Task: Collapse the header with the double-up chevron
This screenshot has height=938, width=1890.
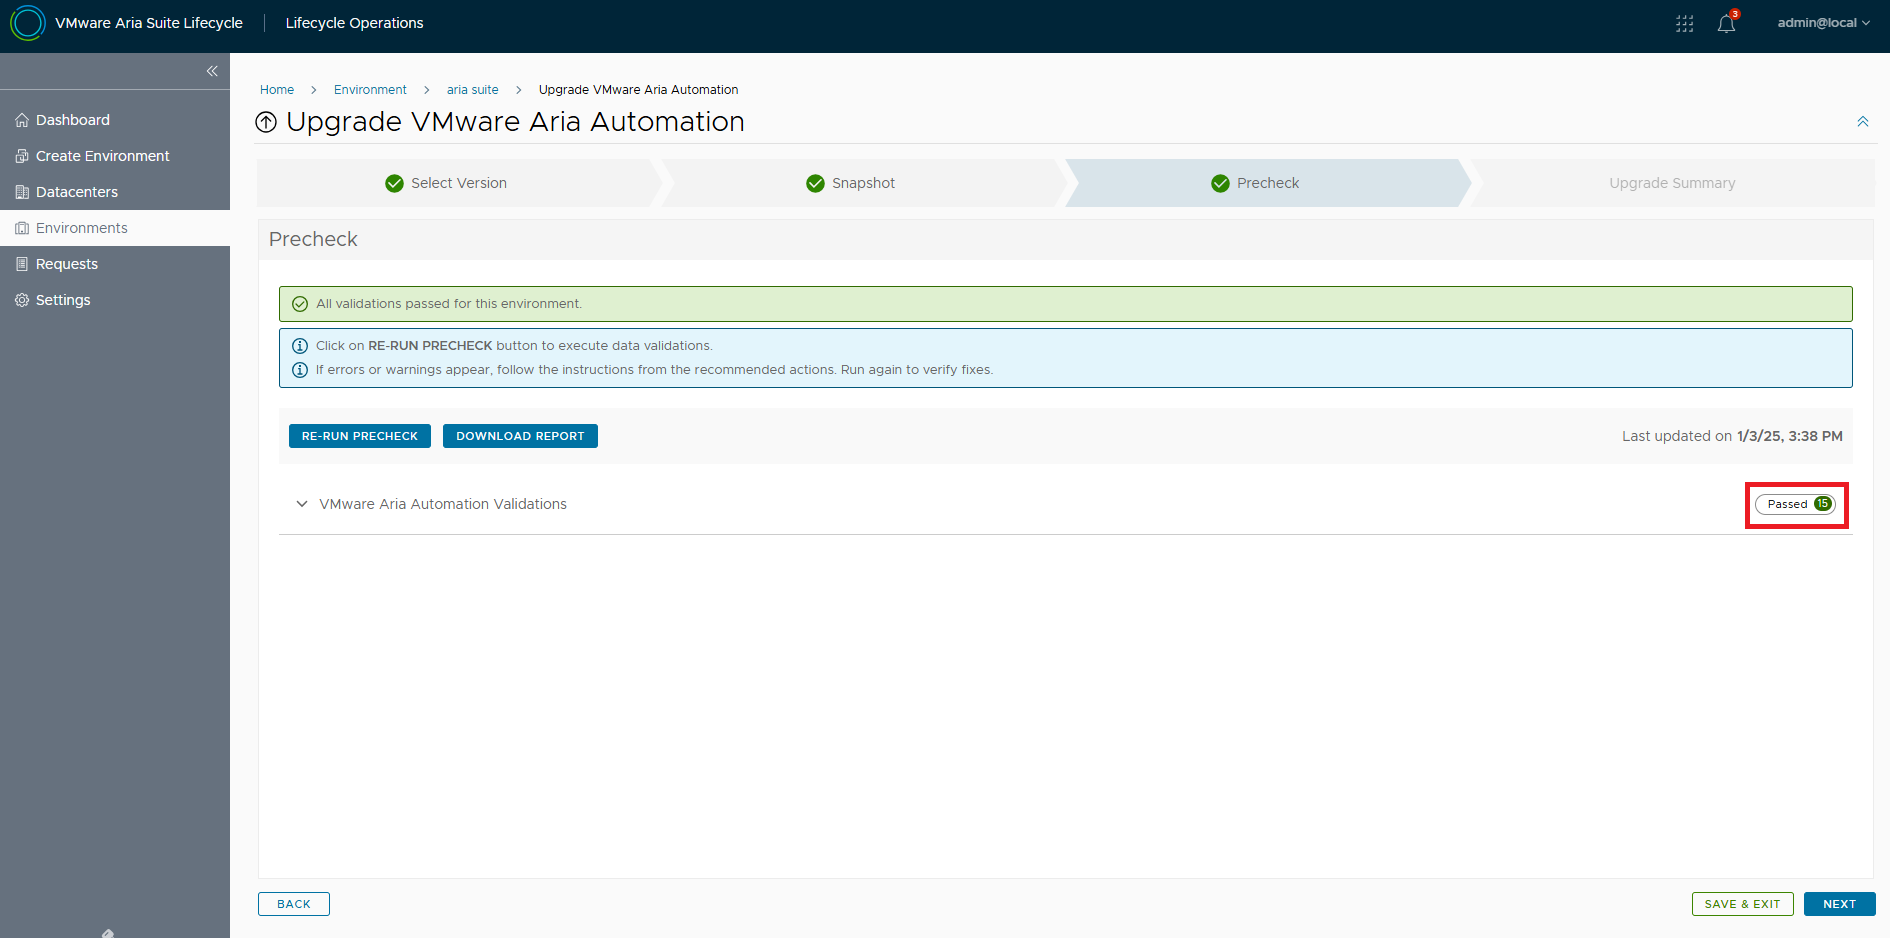Action: [x=1863, y=122]
